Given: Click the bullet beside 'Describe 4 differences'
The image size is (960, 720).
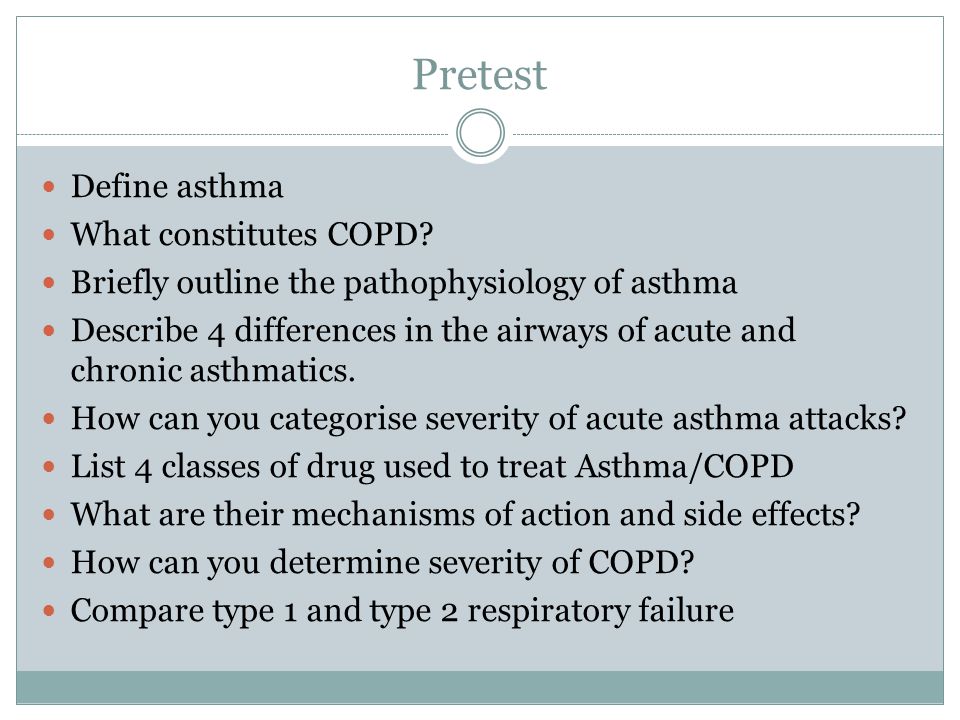Looking at the screenshot, I should click(x=50, y=331).
